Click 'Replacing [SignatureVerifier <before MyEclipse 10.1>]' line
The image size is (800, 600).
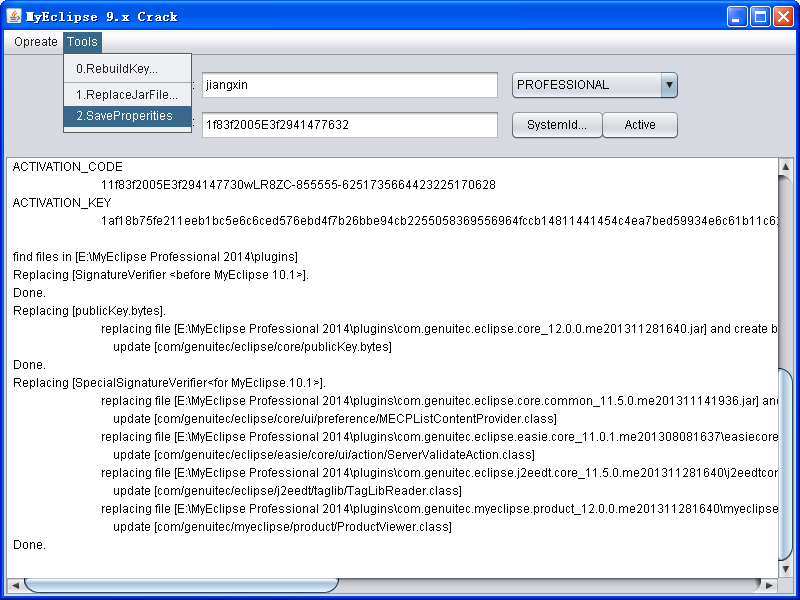161,274
